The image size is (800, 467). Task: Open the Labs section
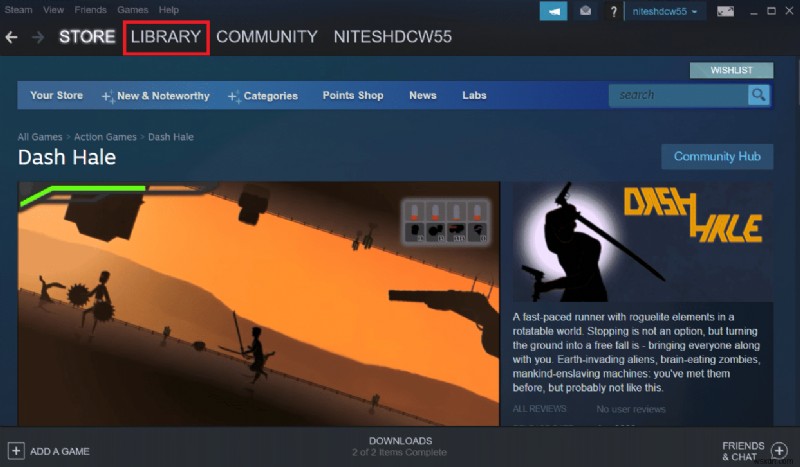pyautogui.click(x=474, y=95)
